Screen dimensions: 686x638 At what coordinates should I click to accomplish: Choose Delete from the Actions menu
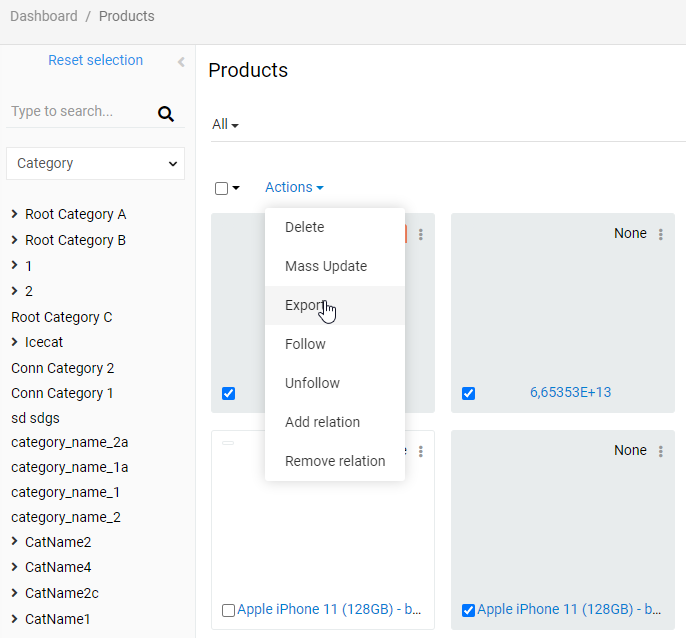(x=335, y=227)
